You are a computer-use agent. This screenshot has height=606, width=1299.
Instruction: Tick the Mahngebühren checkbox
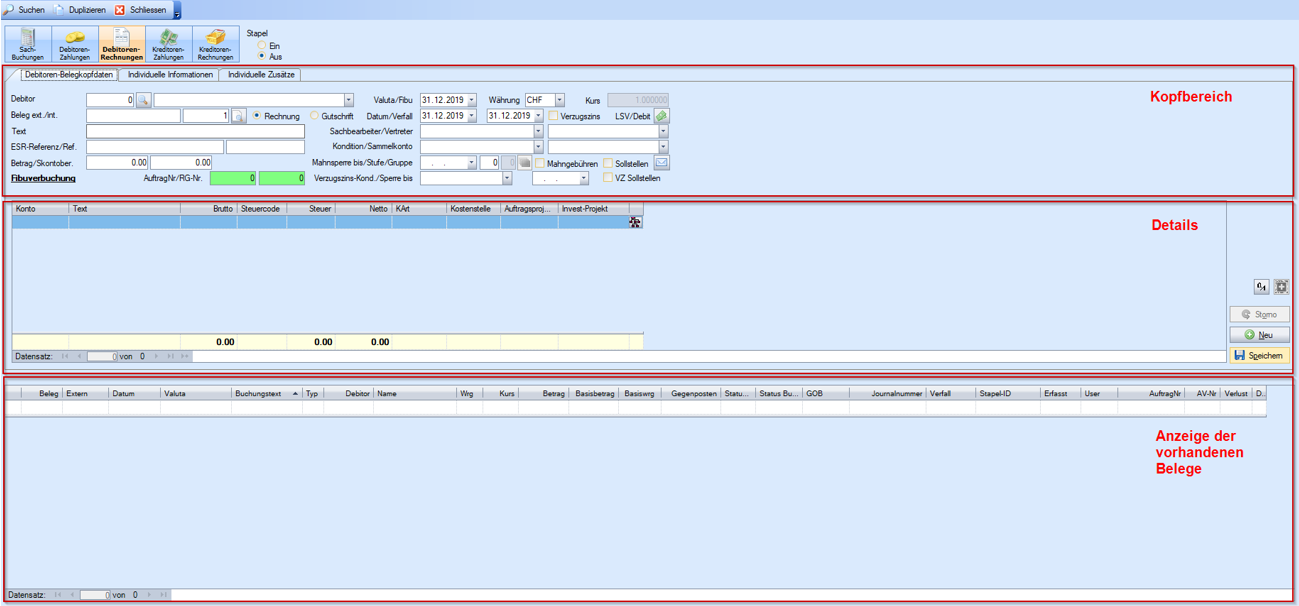tap(540, 163)
